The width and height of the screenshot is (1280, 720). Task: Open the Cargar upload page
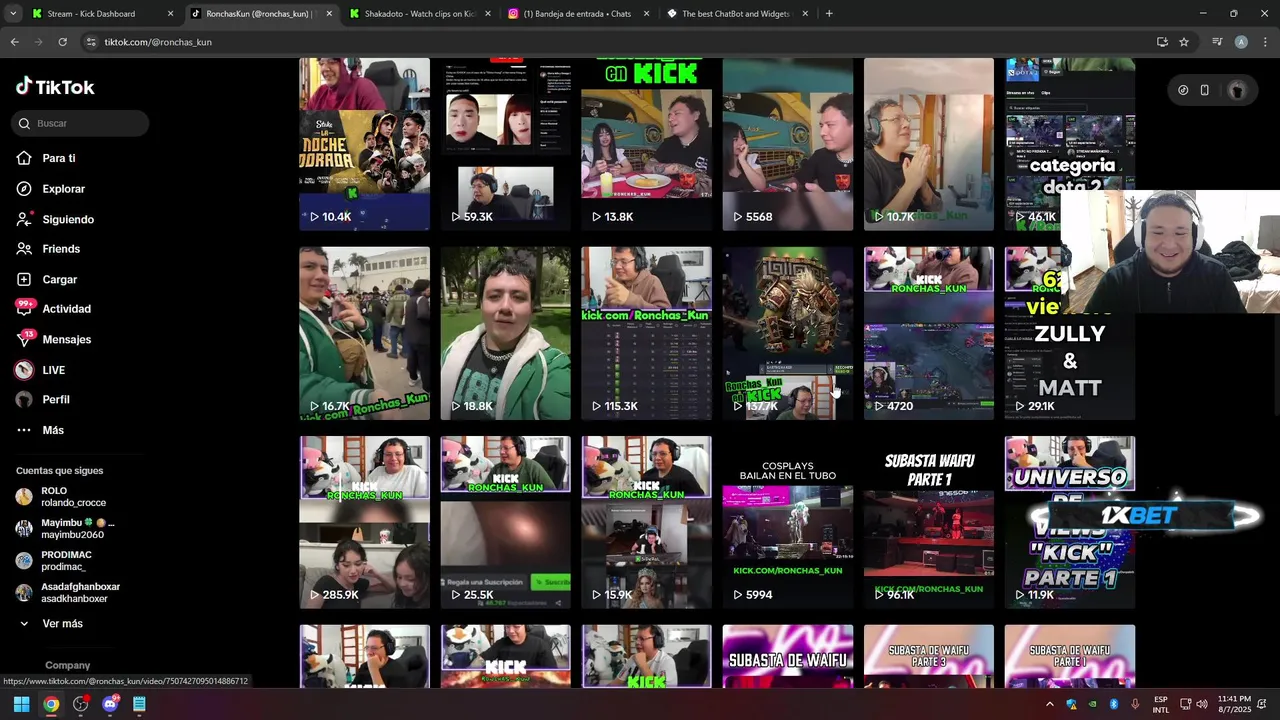(x=47, y=279)
